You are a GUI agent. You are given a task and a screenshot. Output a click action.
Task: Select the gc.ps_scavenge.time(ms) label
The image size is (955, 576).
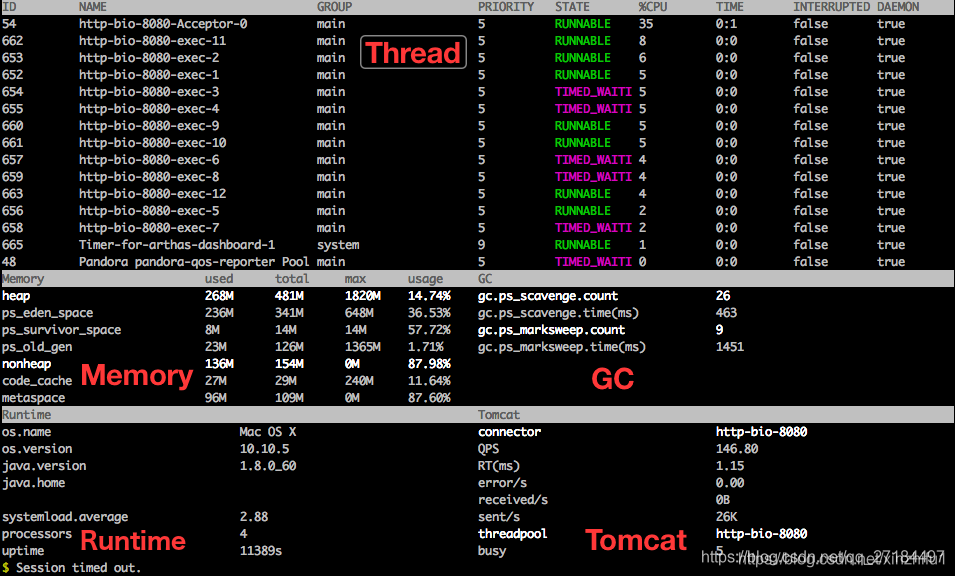(x=559, y=313)
